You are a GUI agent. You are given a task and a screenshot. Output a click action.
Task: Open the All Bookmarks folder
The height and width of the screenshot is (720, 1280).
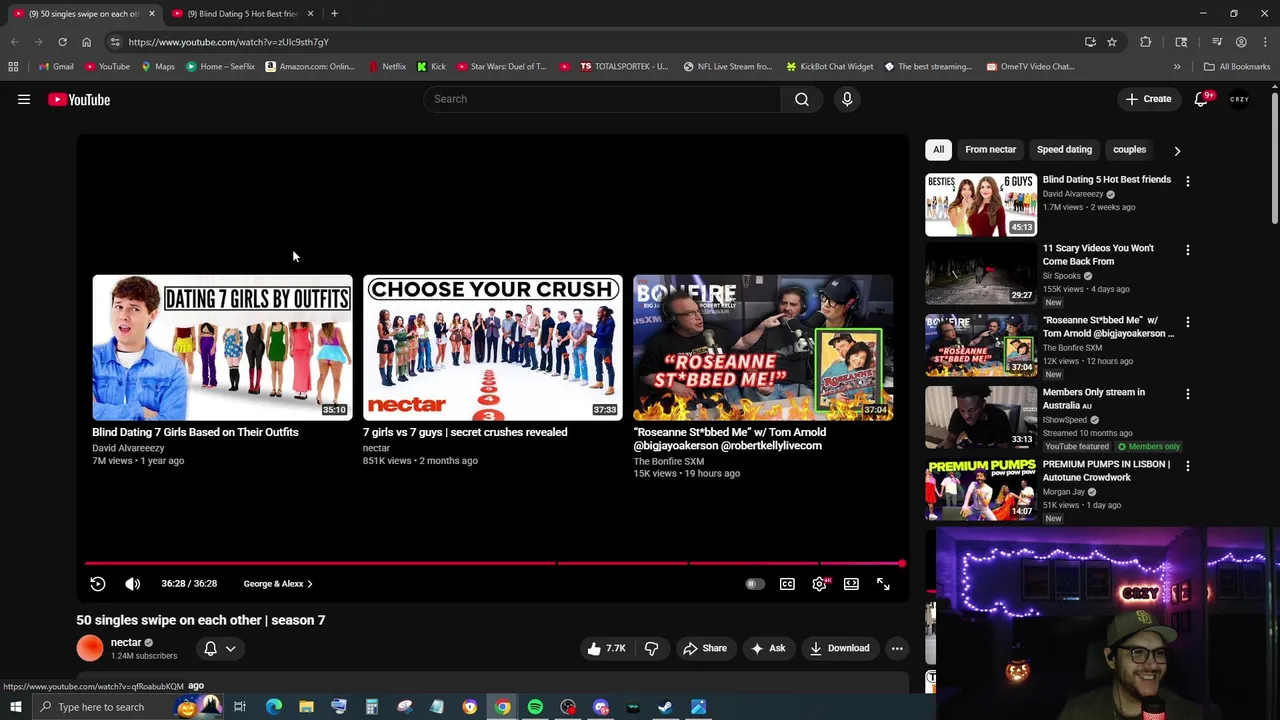(1236, 67)
